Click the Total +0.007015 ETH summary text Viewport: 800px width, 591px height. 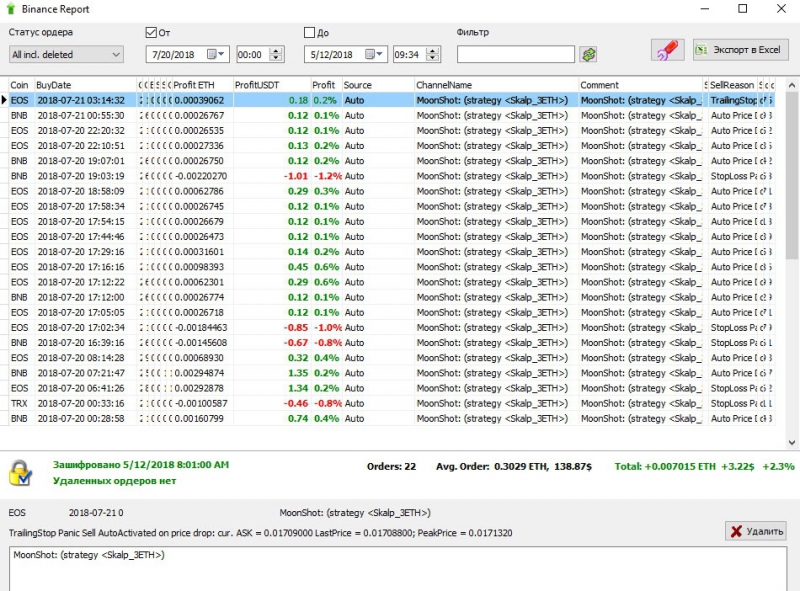(x=704, y=466)
